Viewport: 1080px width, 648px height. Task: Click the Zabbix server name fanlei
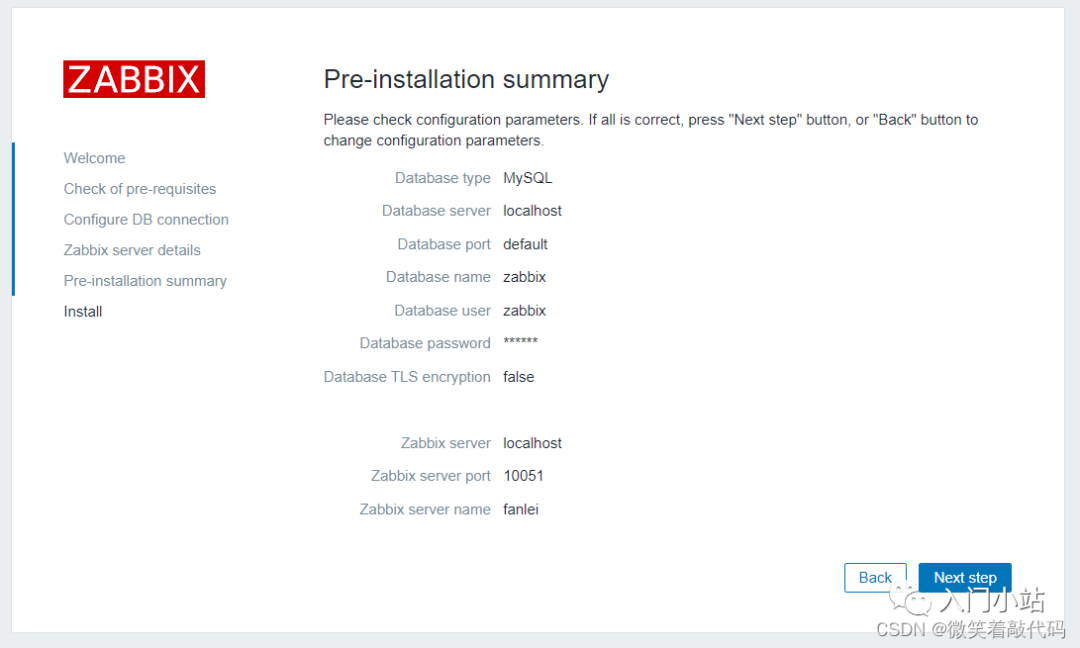(x=521, y=510)
